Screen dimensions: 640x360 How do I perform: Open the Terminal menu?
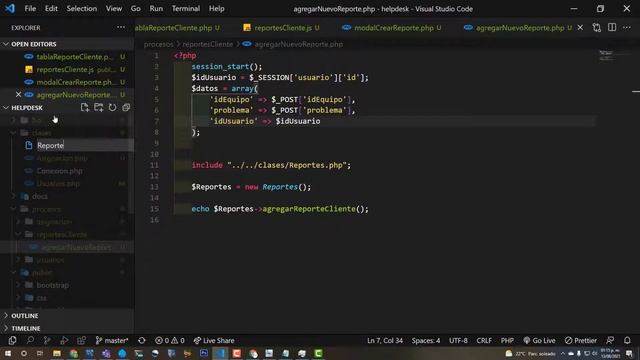186,9
